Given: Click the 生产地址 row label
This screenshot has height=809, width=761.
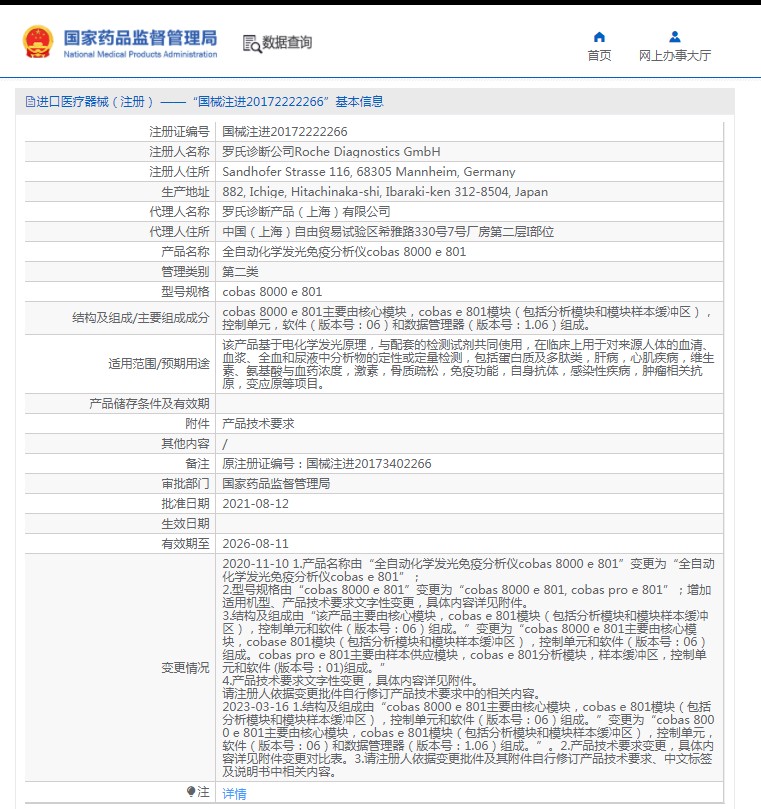Looking at the screenshot, I should tap(185, 192).
